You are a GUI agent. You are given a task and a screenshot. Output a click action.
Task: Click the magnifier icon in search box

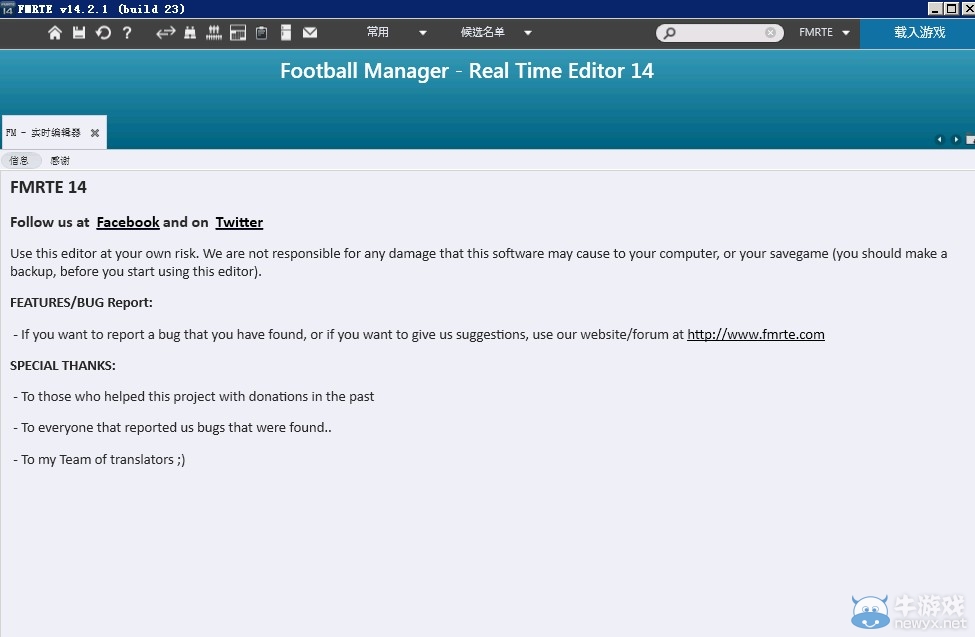click(669, 33)
